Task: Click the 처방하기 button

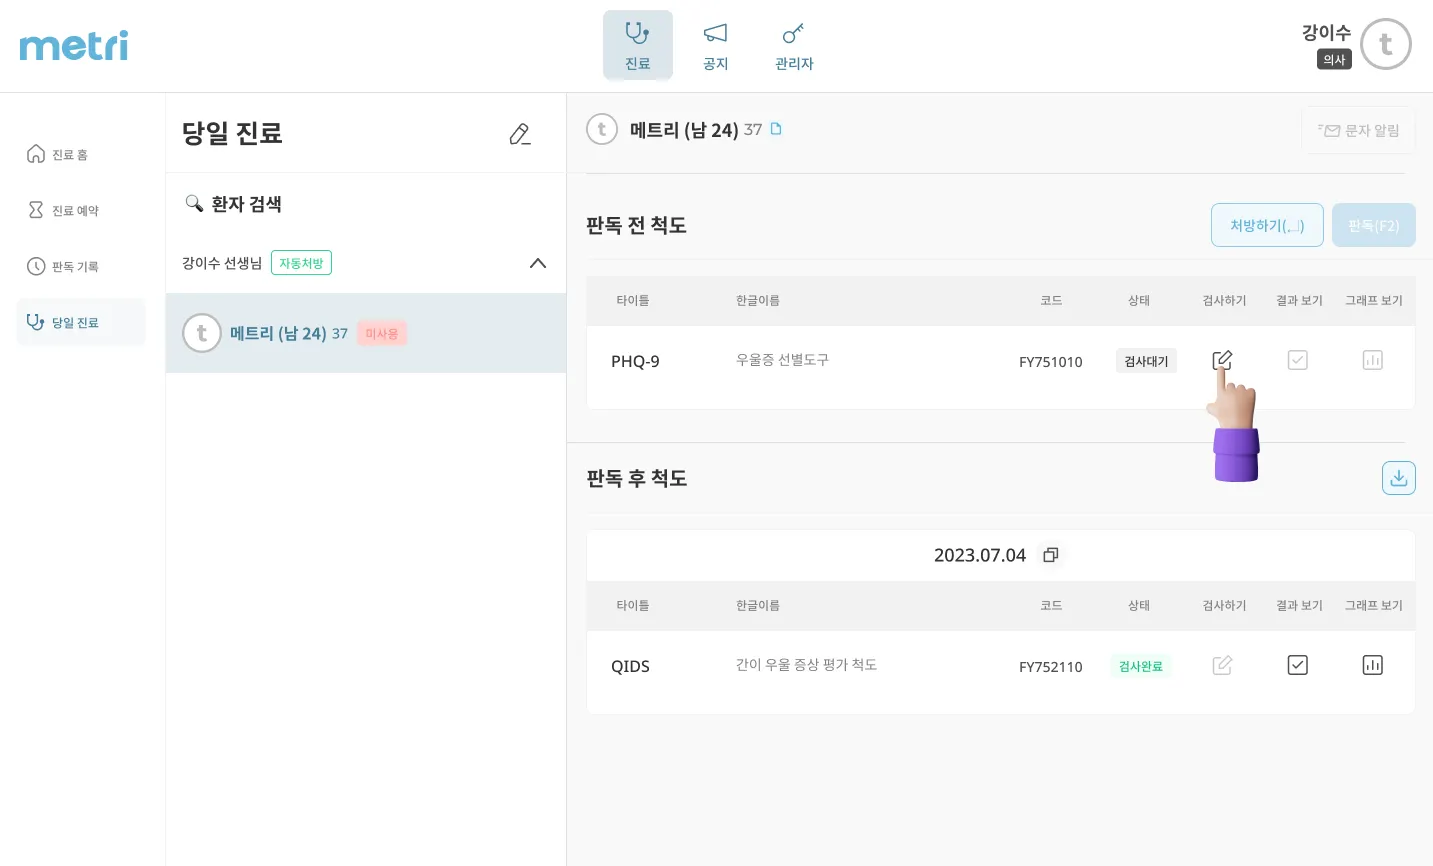Action: click(1267, 225)
